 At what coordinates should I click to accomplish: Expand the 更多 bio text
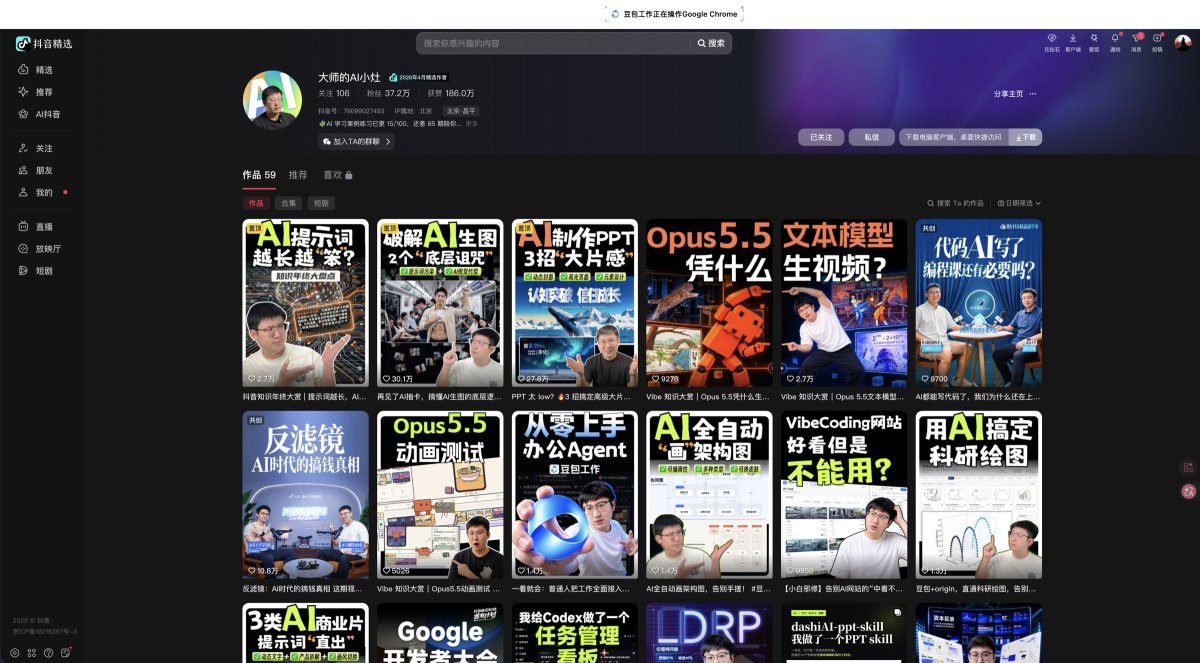click(x=472, y=124)
